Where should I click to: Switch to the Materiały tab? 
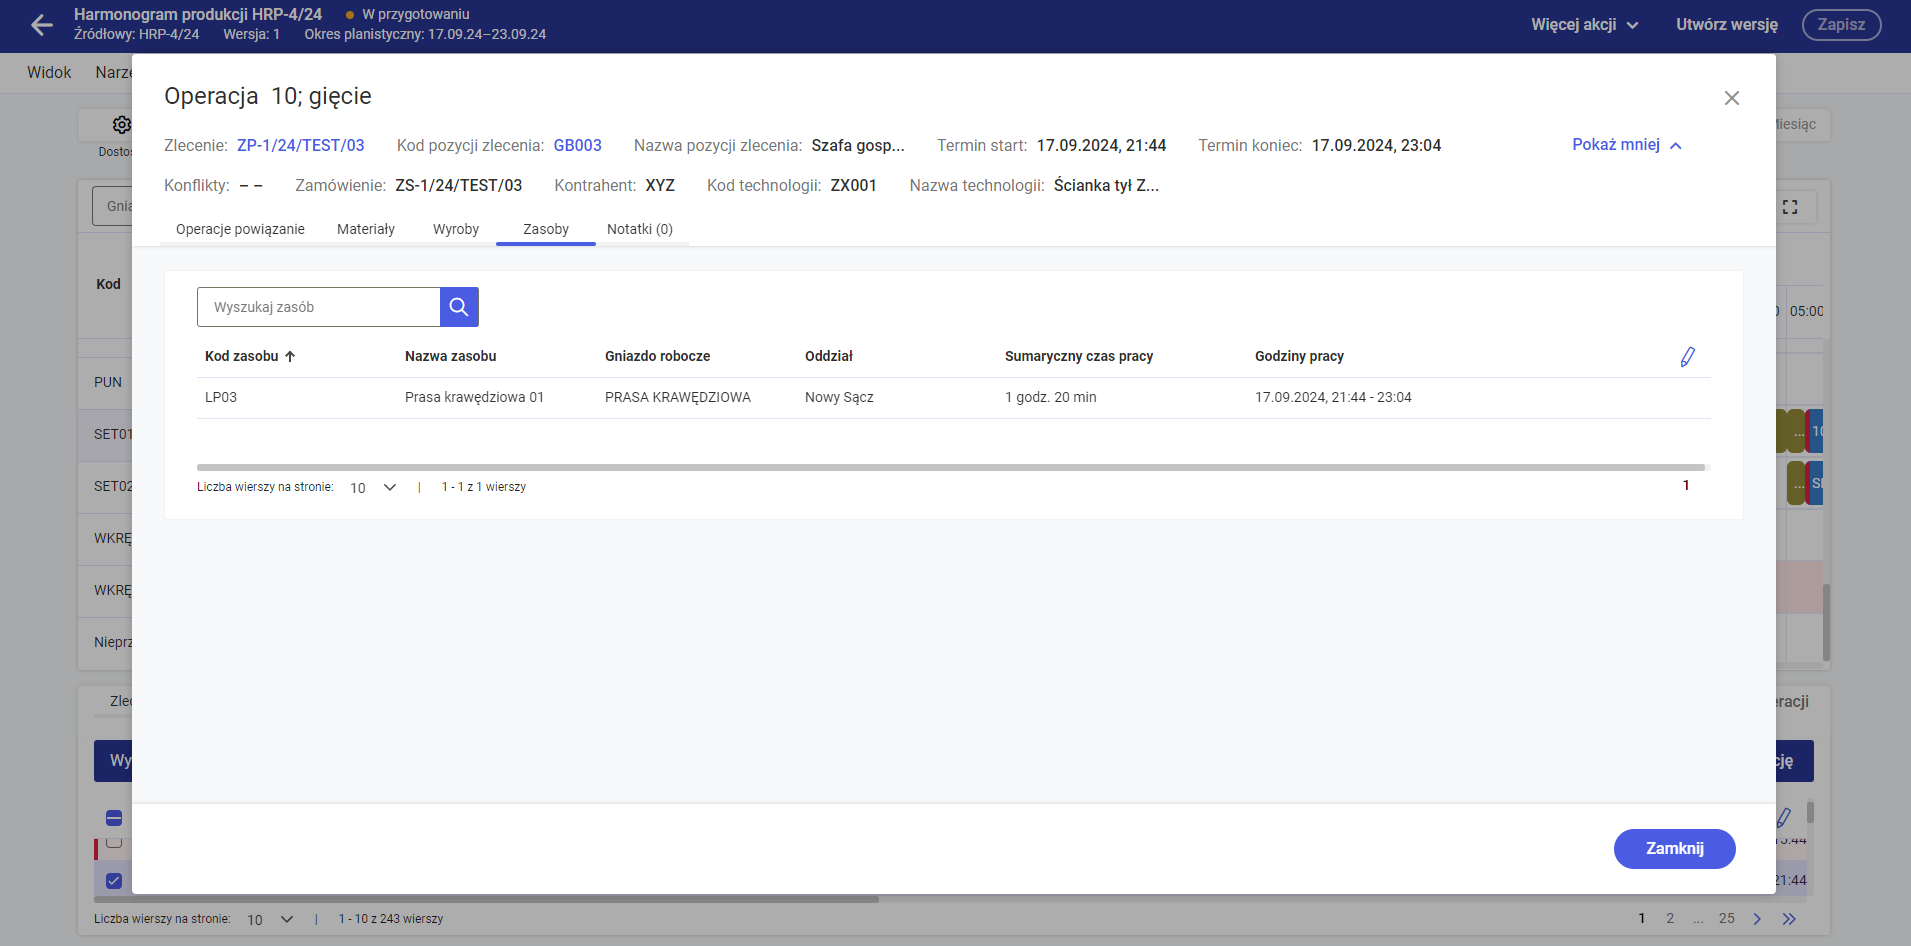click(366, 229)
